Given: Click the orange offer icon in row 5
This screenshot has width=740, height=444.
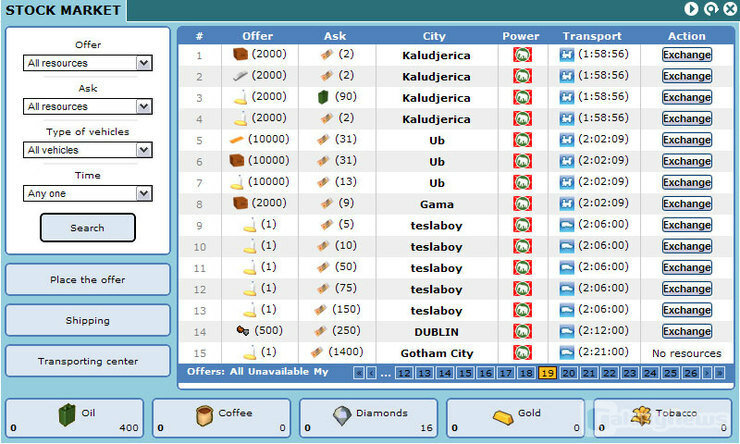Looking at the screenshot, I should coord(236,140).
